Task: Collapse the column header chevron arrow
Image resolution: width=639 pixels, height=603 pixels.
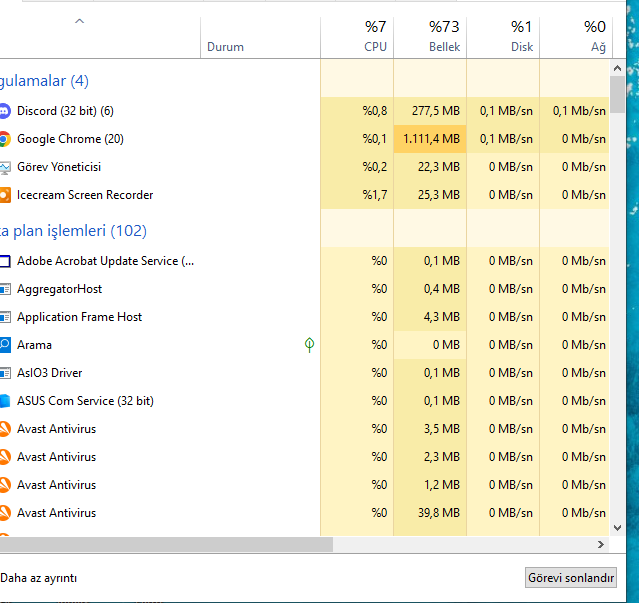Action: tap(80, 21)
